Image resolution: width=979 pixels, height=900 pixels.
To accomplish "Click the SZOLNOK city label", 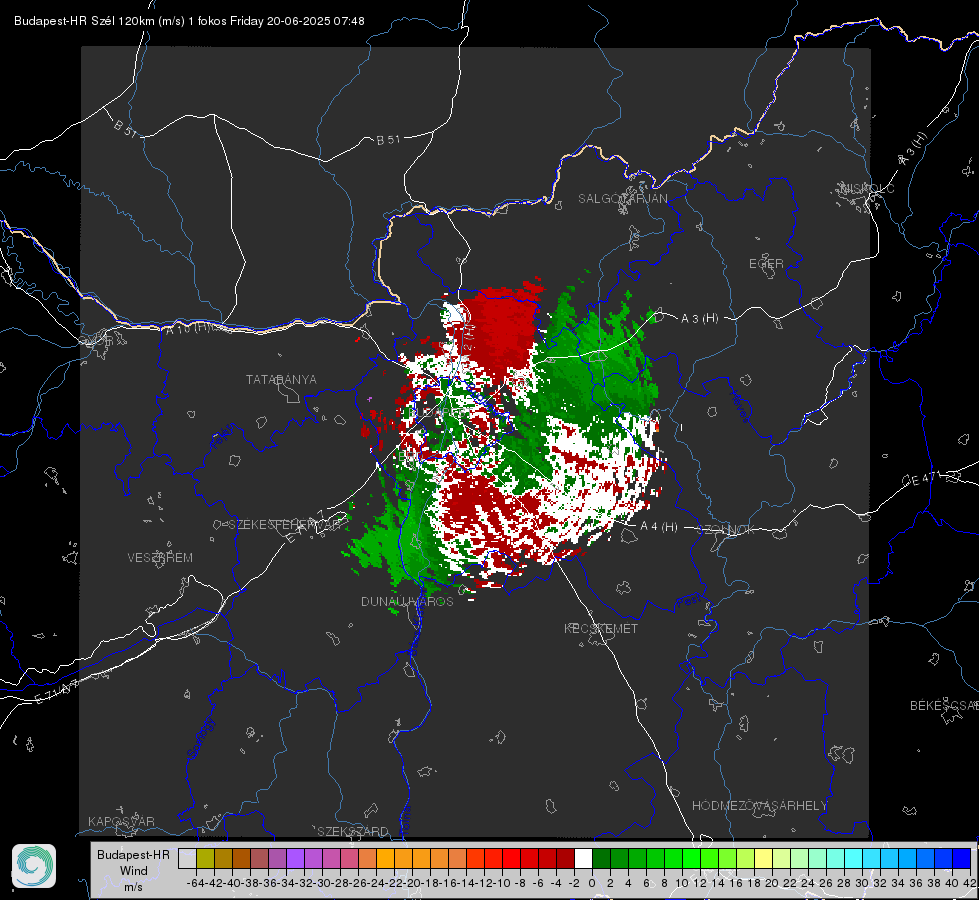I will pos(727,530).
